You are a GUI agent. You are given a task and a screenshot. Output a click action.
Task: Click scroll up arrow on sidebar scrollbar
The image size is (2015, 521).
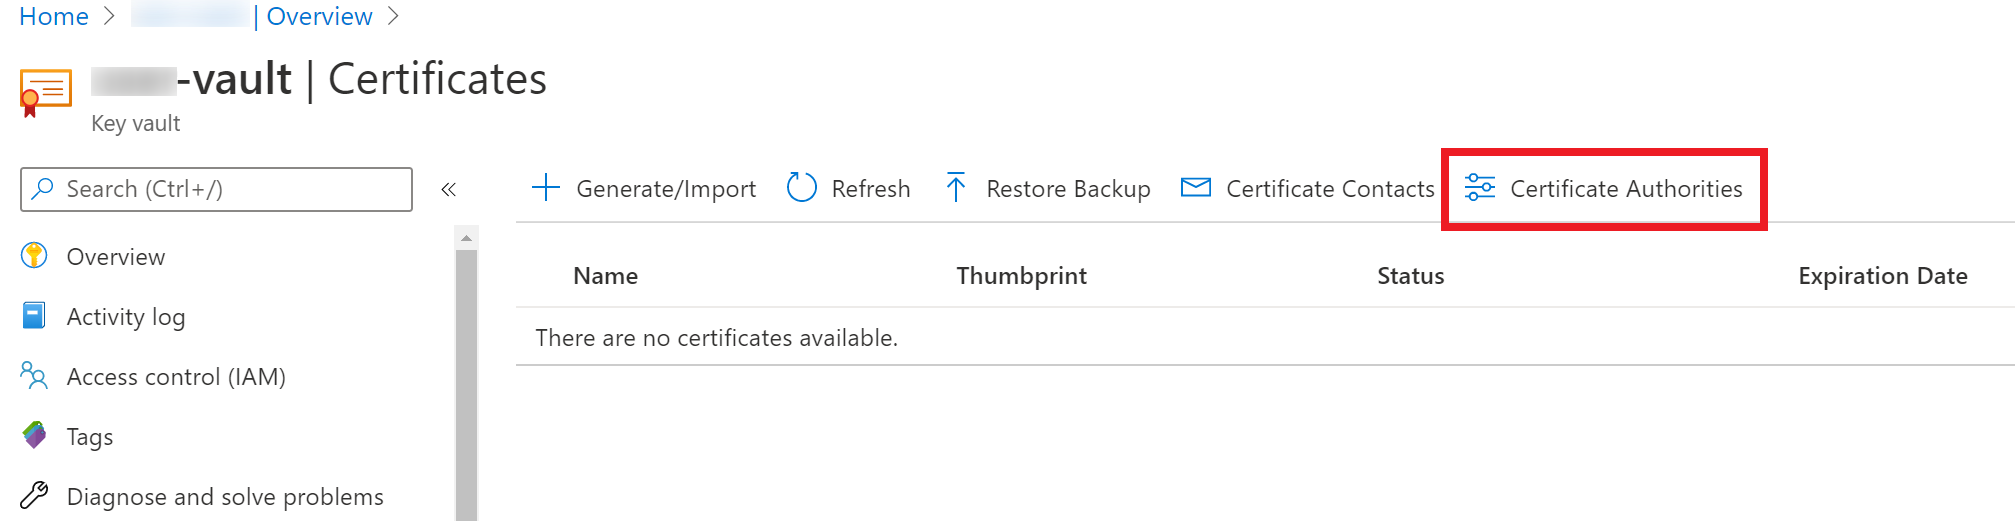(x=466, y=238)
